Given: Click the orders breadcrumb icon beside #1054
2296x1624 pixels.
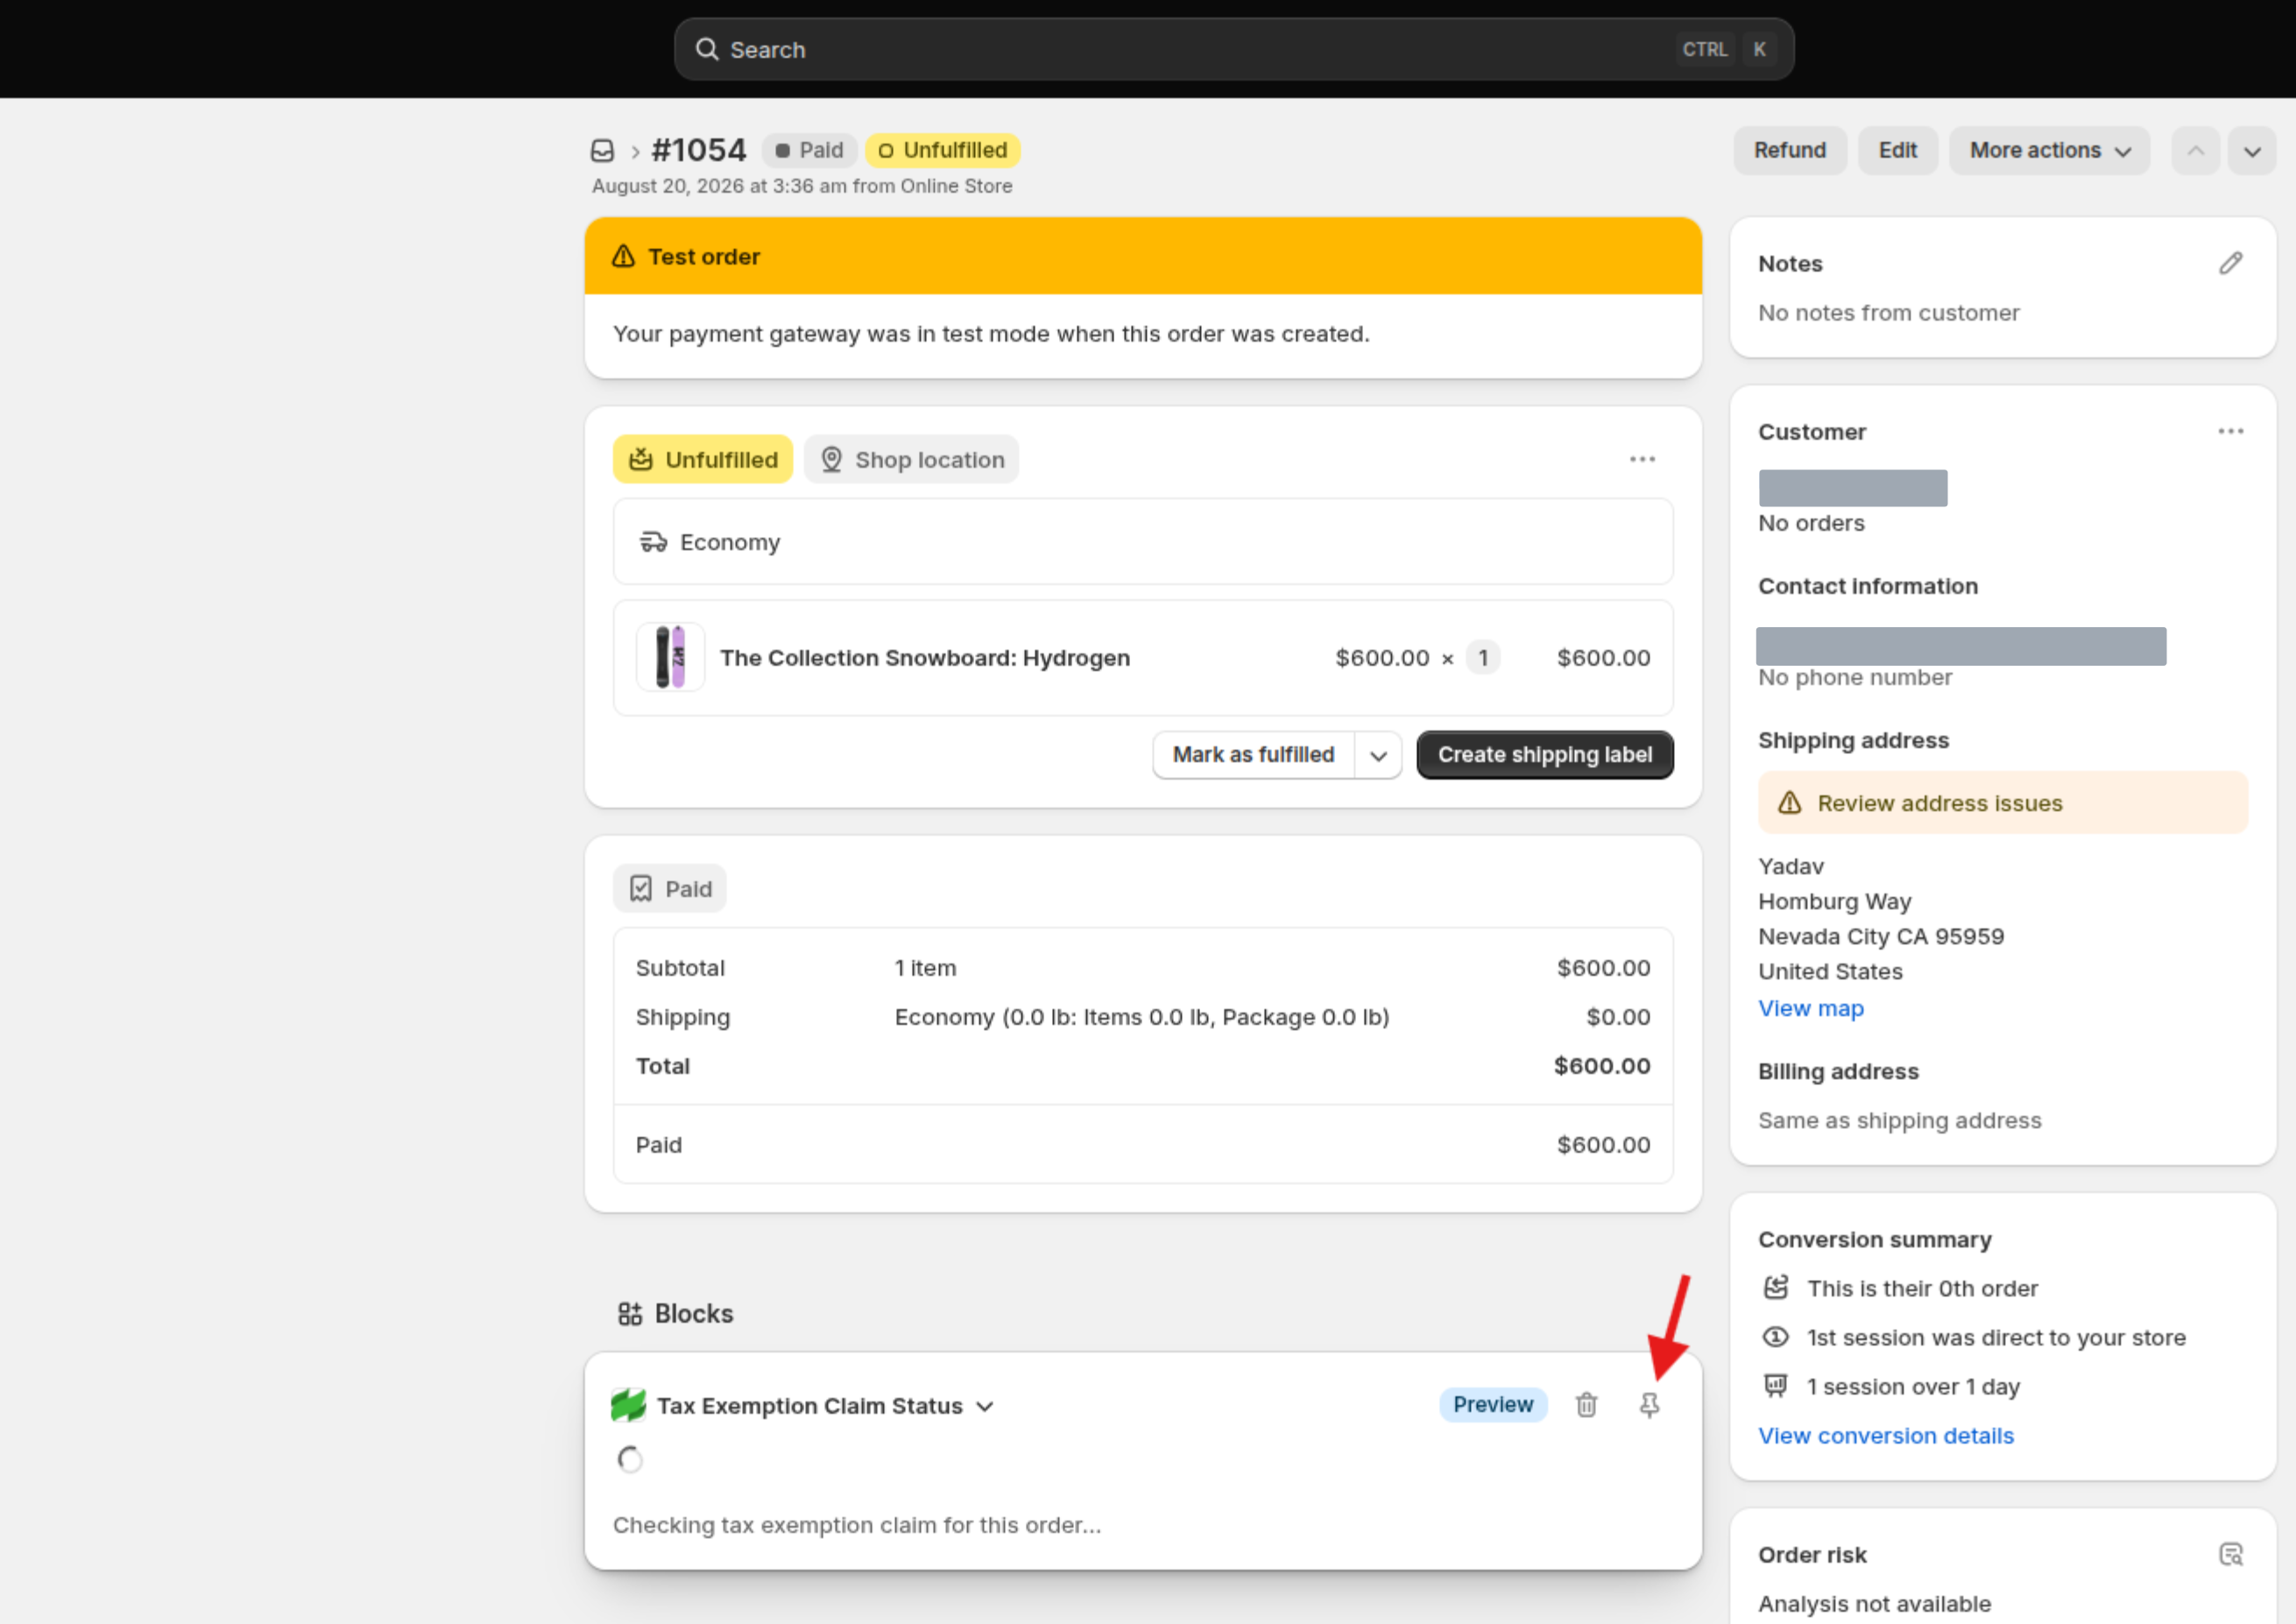Looking at the screenshot, I should (x=602, y=151).
